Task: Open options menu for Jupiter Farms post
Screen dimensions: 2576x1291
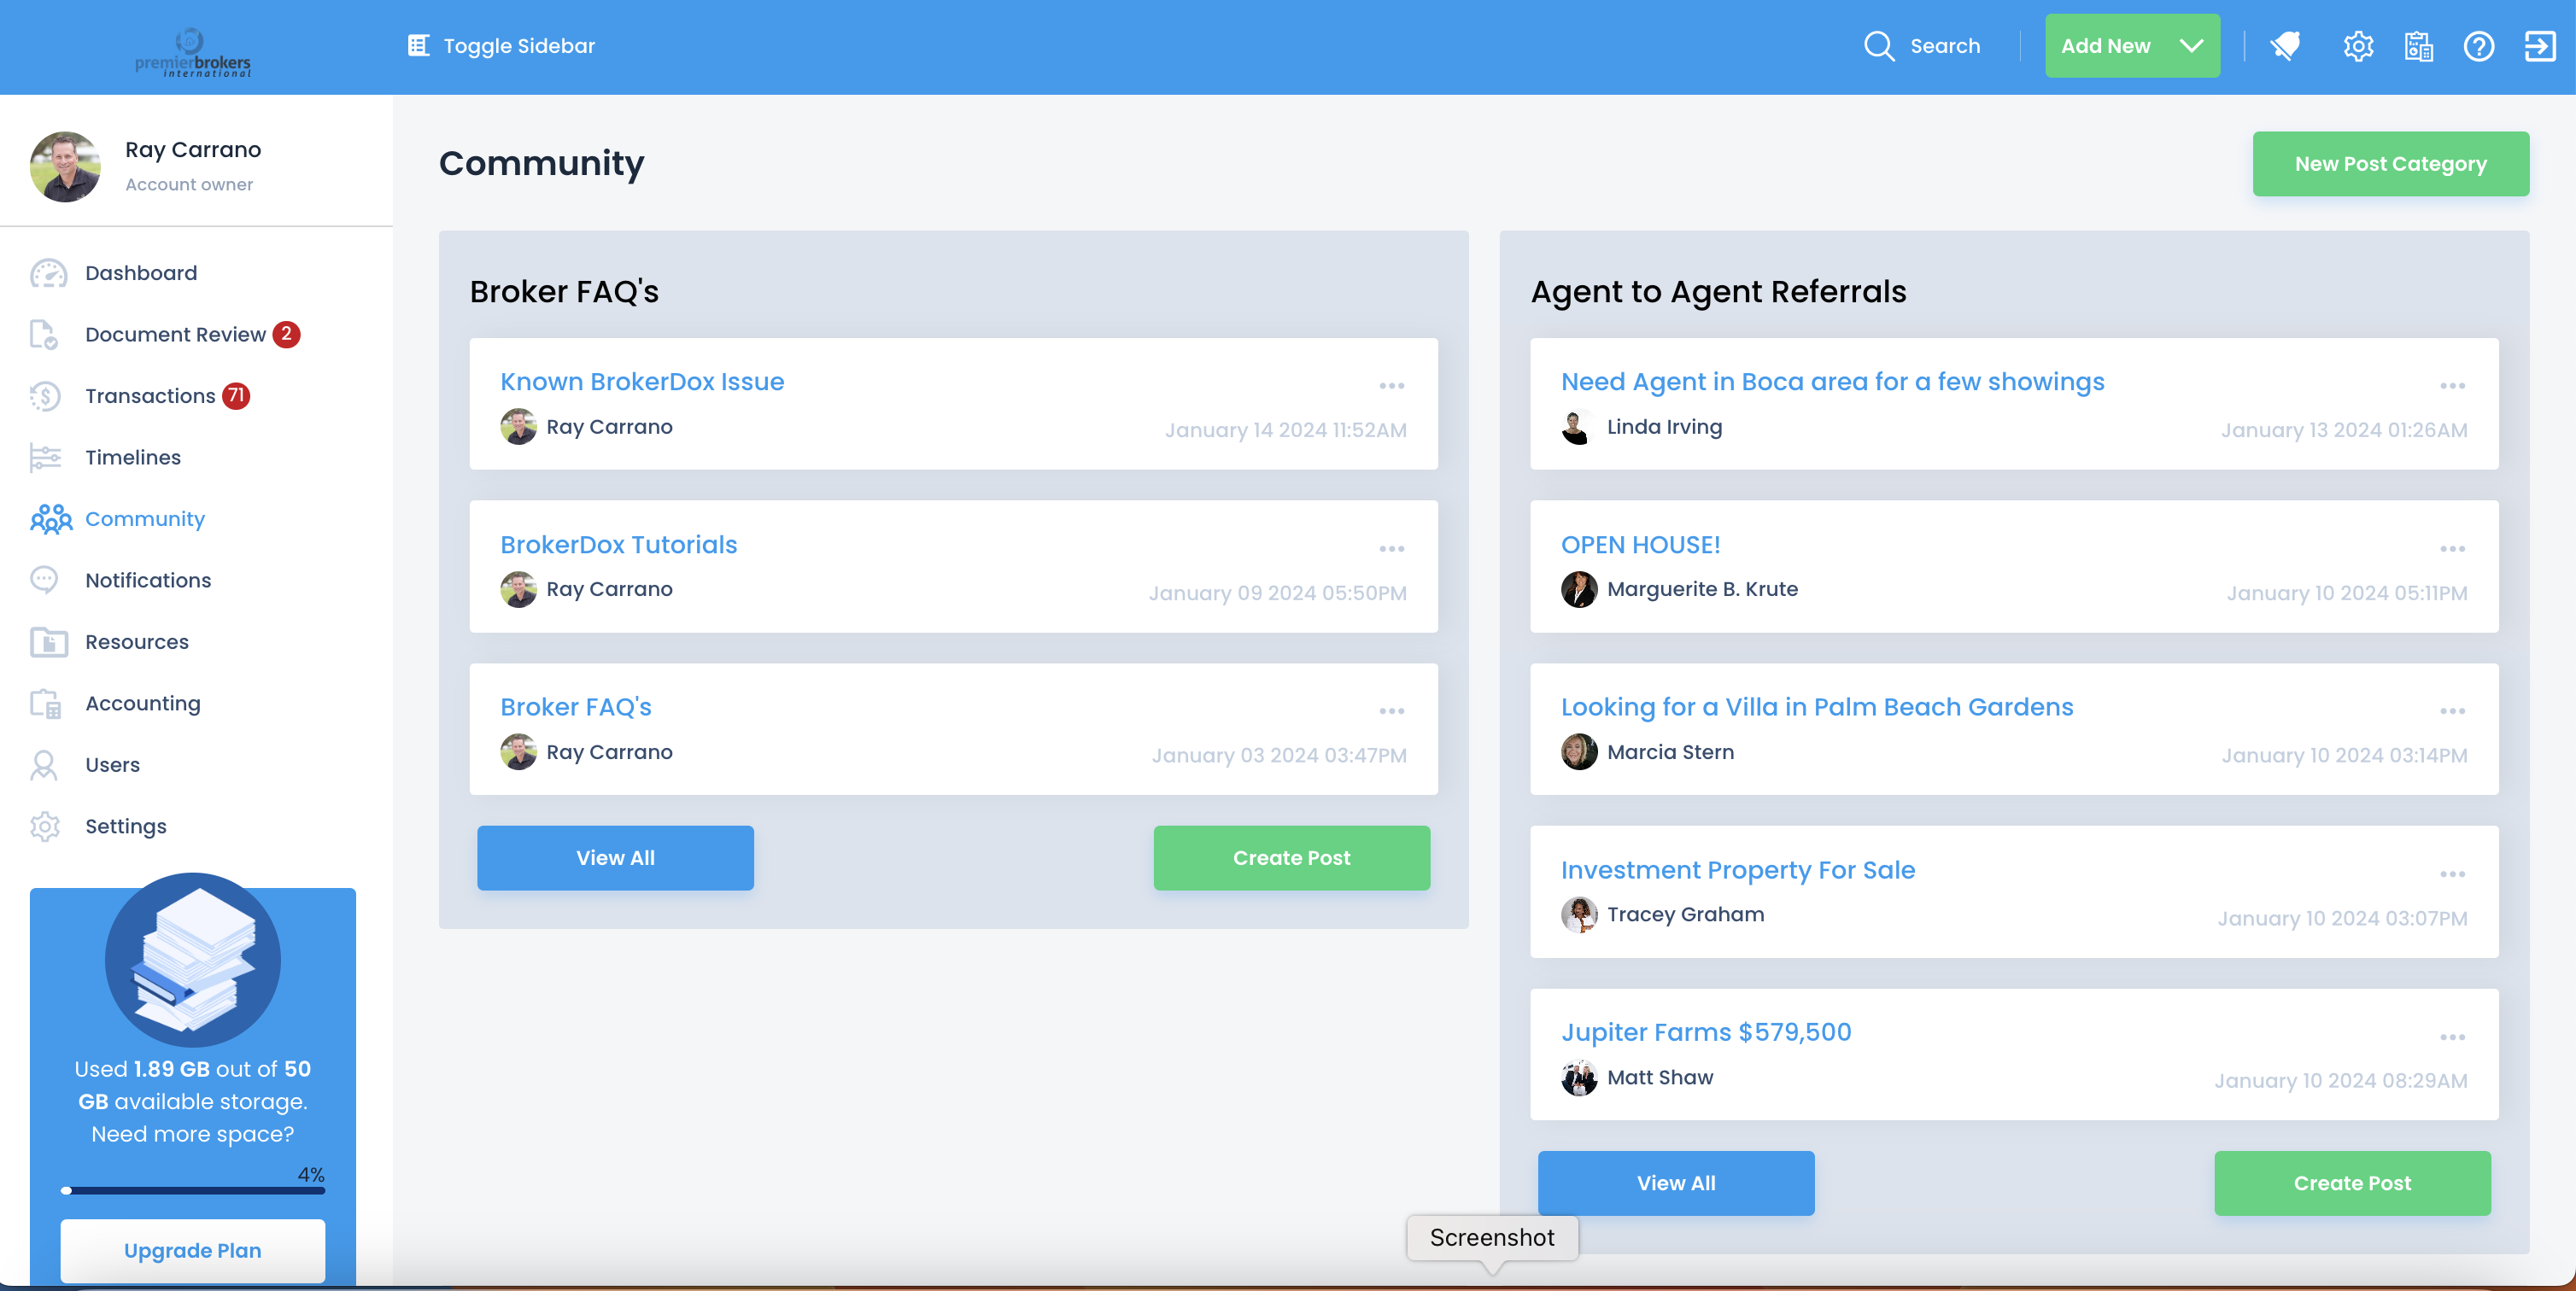Action: coord(2452,1037)
